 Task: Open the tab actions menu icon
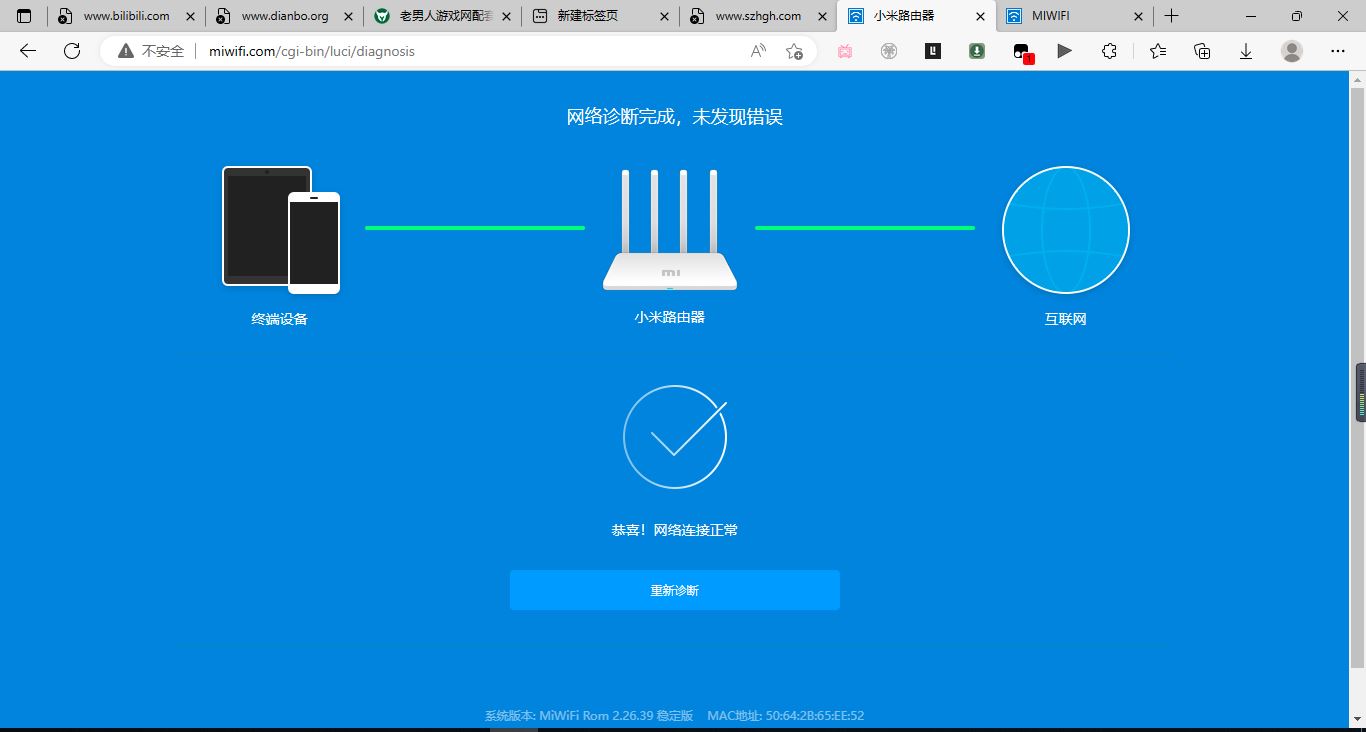click(24, 16)
